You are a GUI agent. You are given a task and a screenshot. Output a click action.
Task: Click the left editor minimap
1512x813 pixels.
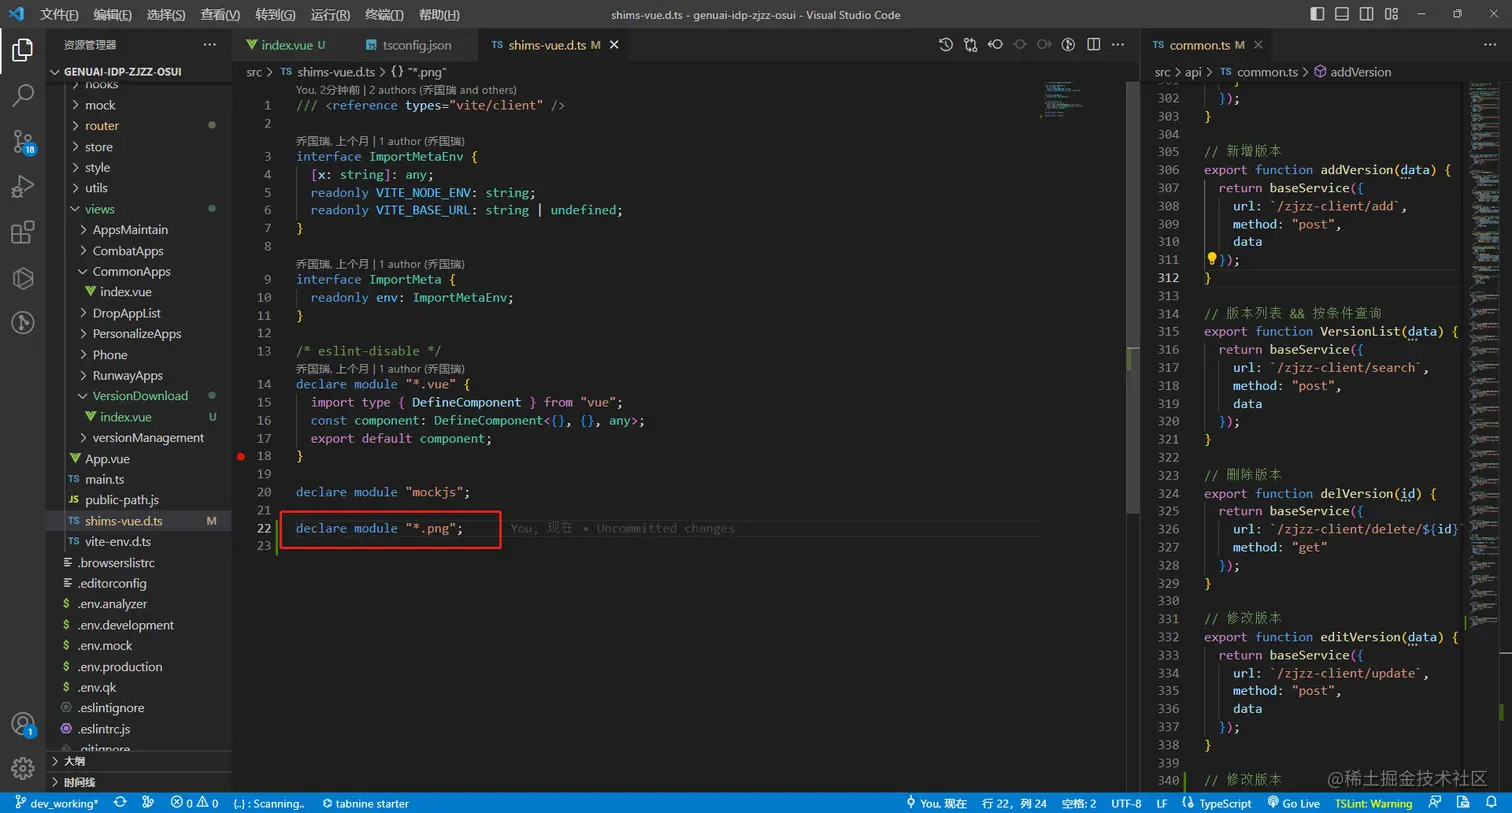tap(1063, 100)
